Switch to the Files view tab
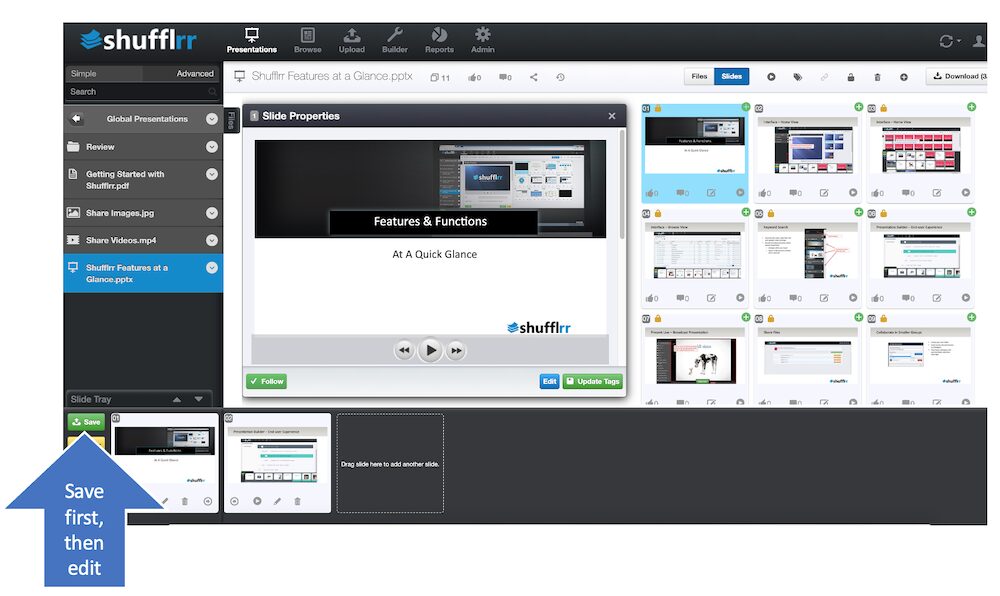 pyautogui.click(x=699, y=76)
